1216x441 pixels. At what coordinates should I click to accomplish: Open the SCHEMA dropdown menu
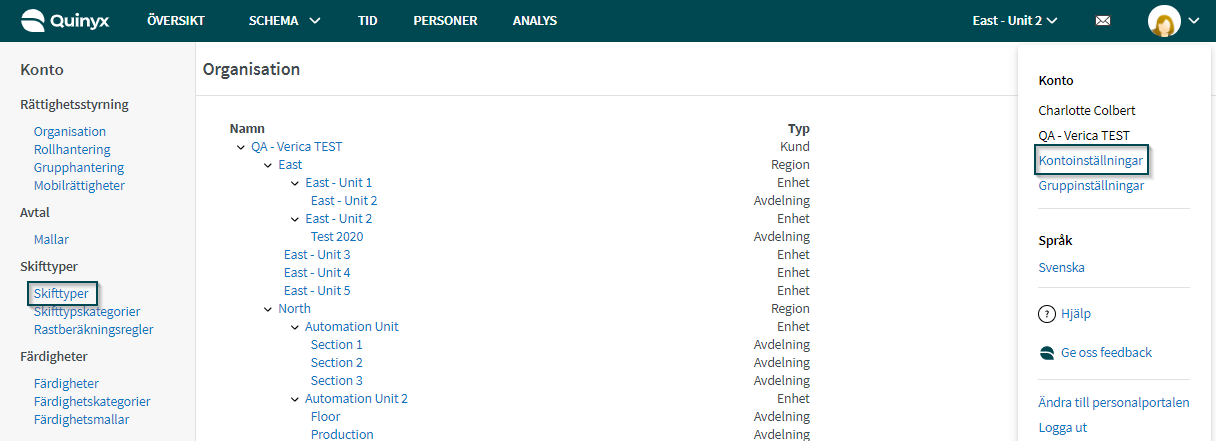pyautogui.click(x=284, y=20)
